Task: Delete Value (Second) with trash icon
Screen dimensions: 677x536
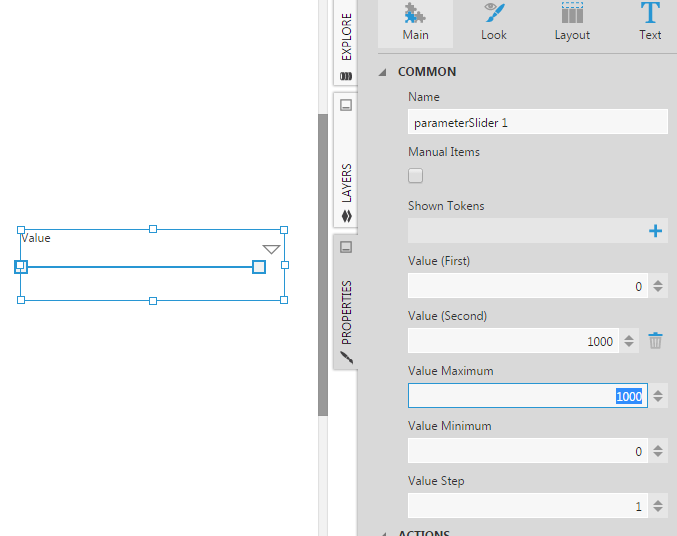Action: [x=656, y=341]
